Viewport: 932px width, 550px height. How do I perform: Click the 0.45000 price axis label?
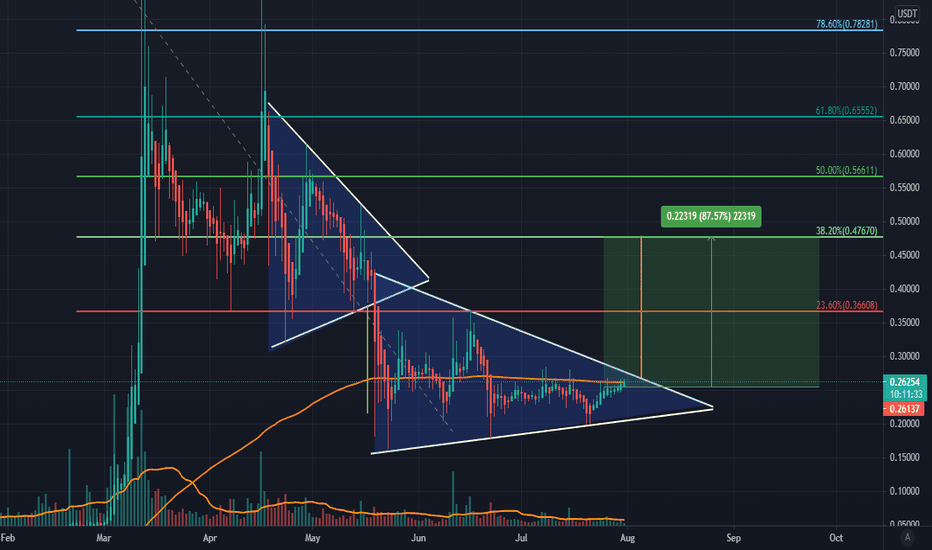click(905, 255)
